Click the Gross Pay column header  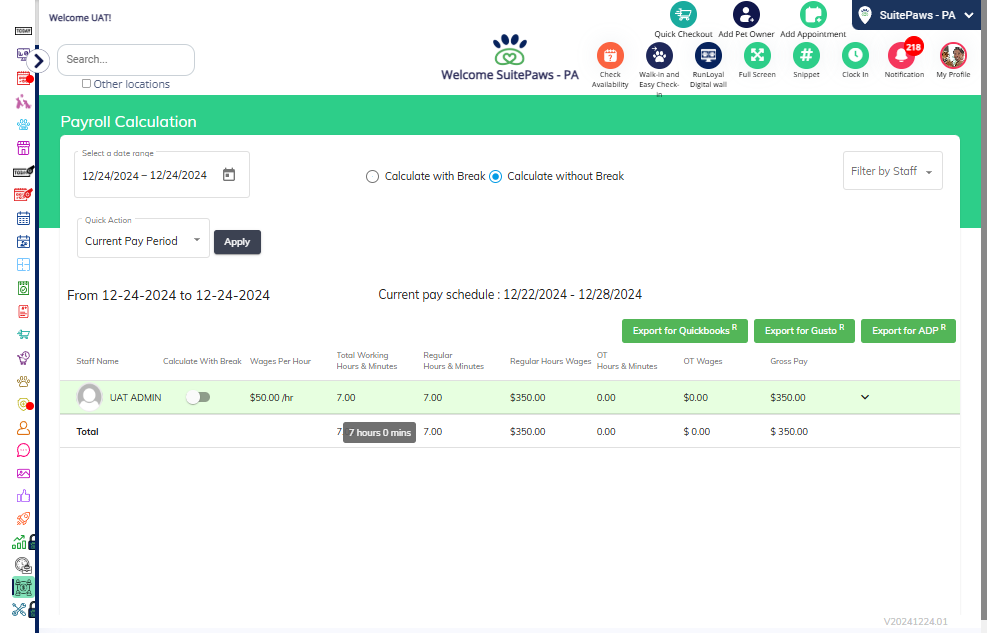click(x=789, y=361)
